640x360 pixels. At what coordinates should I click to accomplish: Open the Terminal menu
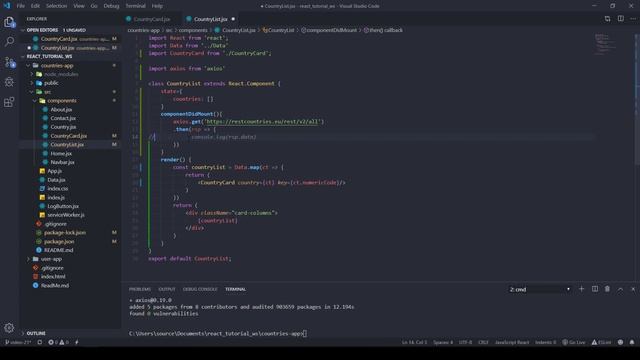(x=136, y=6)
